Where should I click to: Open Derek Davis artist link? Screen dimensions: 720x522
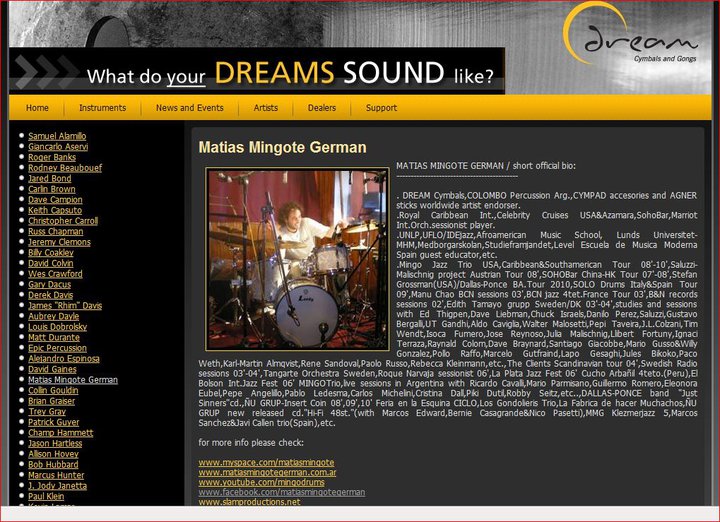[51, 295]
